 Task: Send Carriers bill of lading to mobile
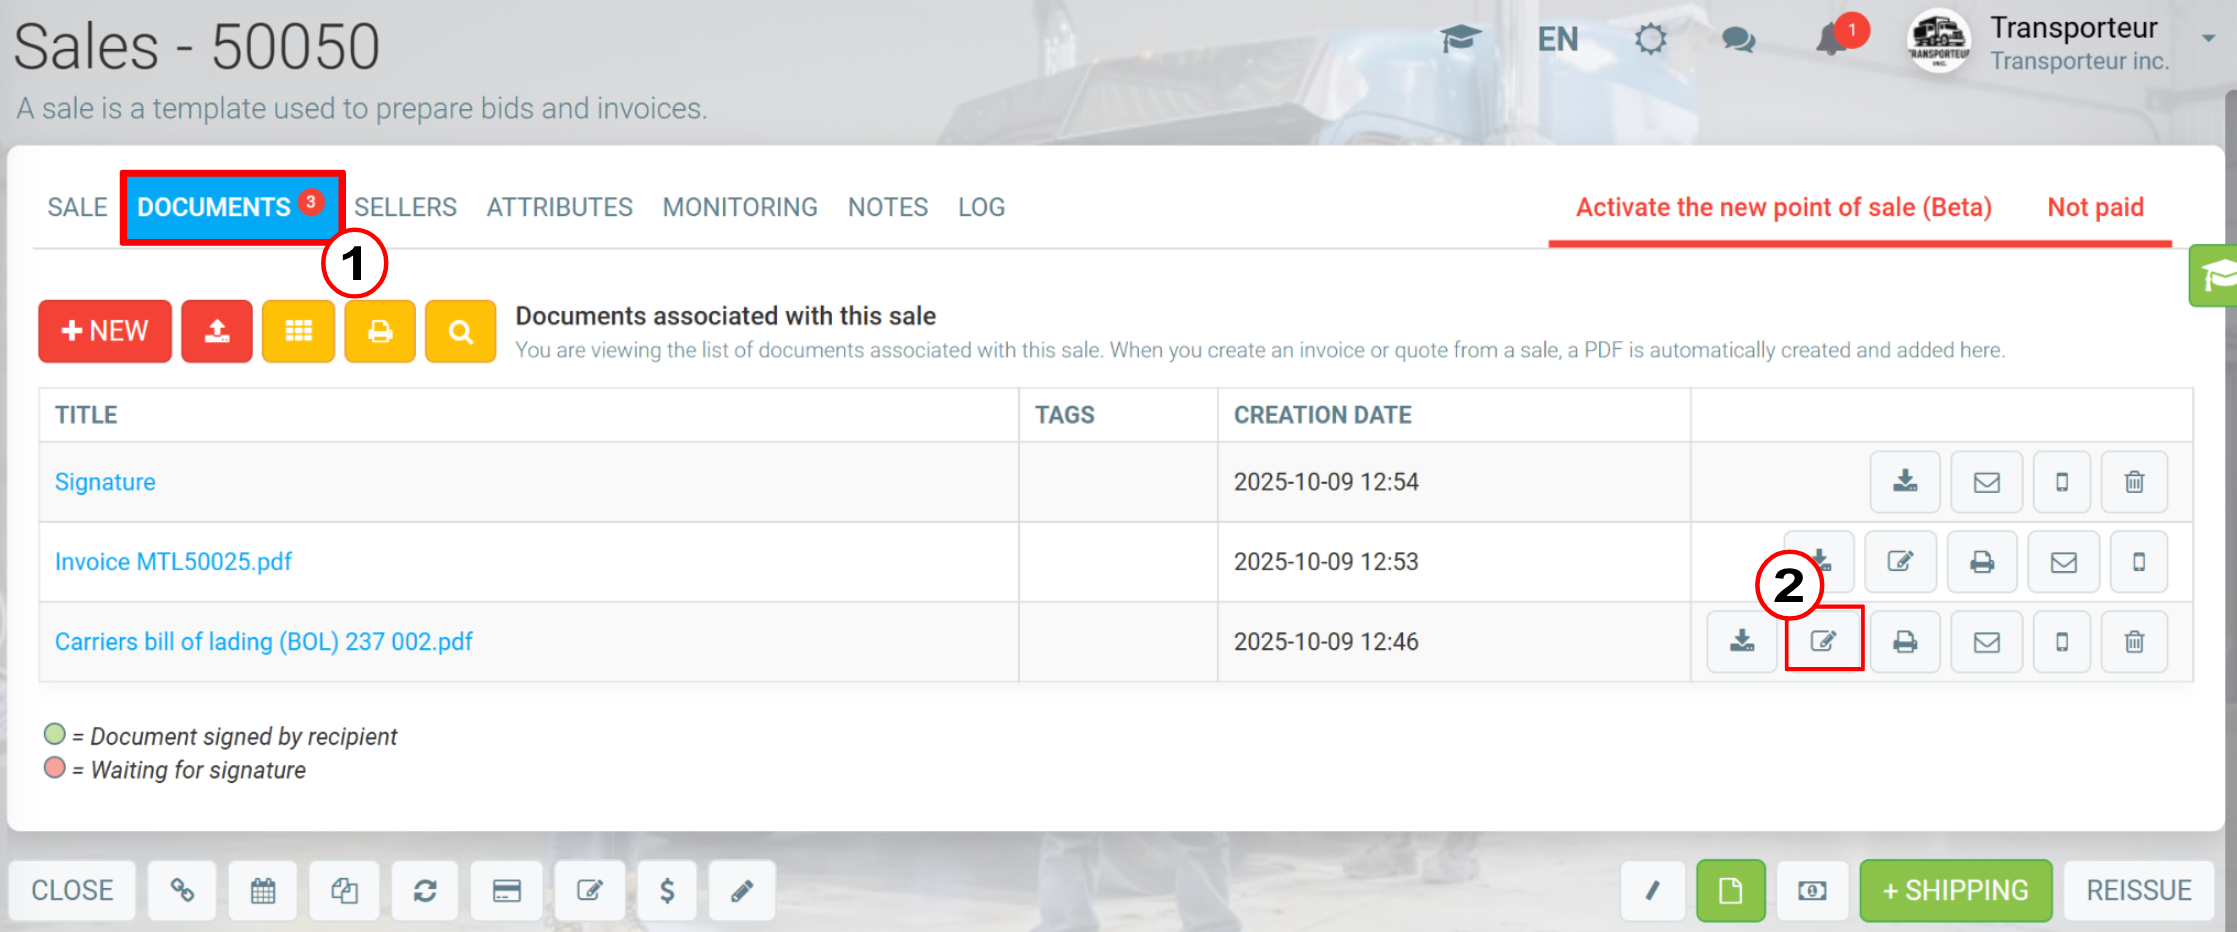(2061, 642)
